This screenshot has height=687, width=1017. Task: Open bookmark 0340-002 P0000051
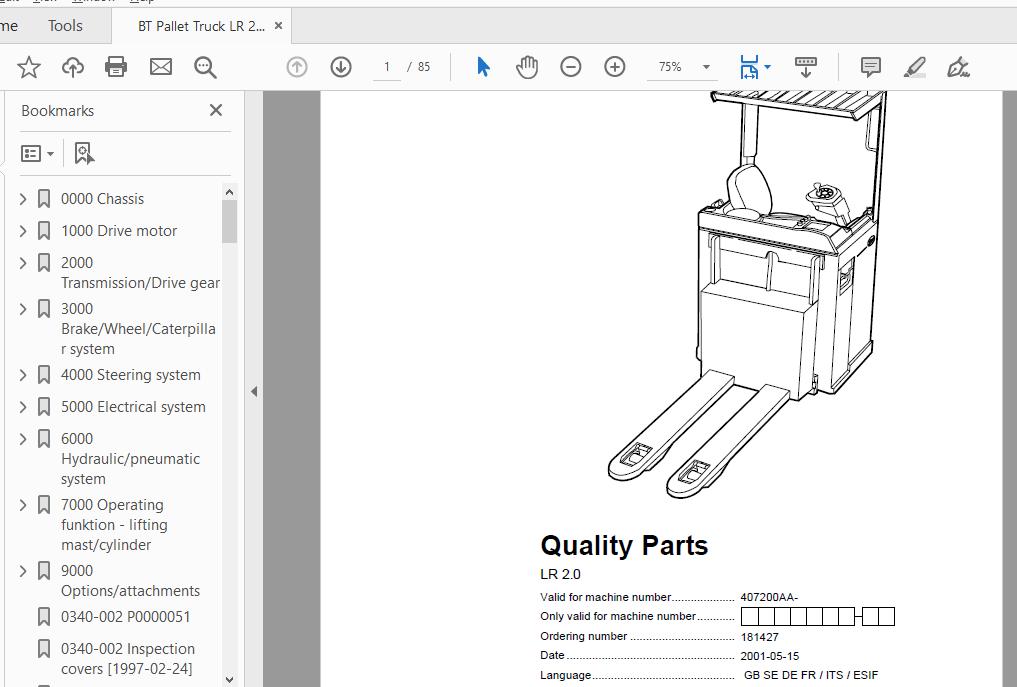126,616
